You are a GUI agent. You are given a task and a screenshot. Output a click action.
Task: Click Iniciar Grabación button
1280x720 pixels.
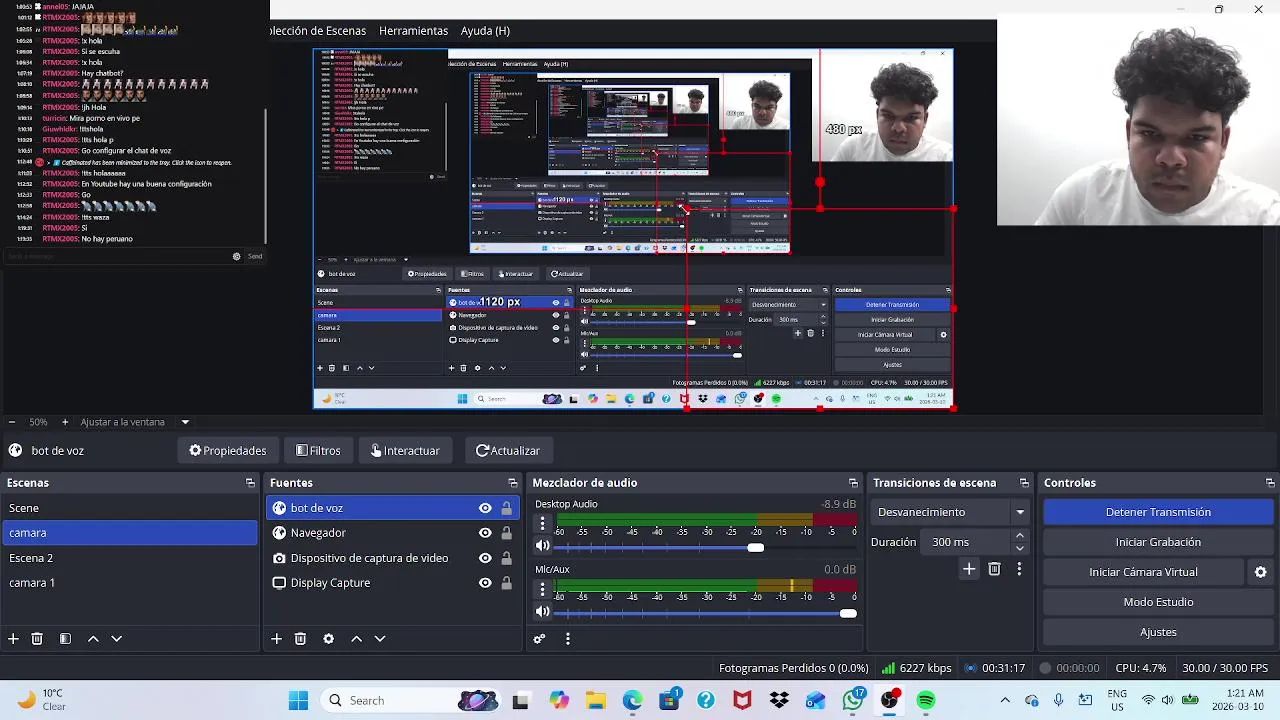(x=1158, y=542)
